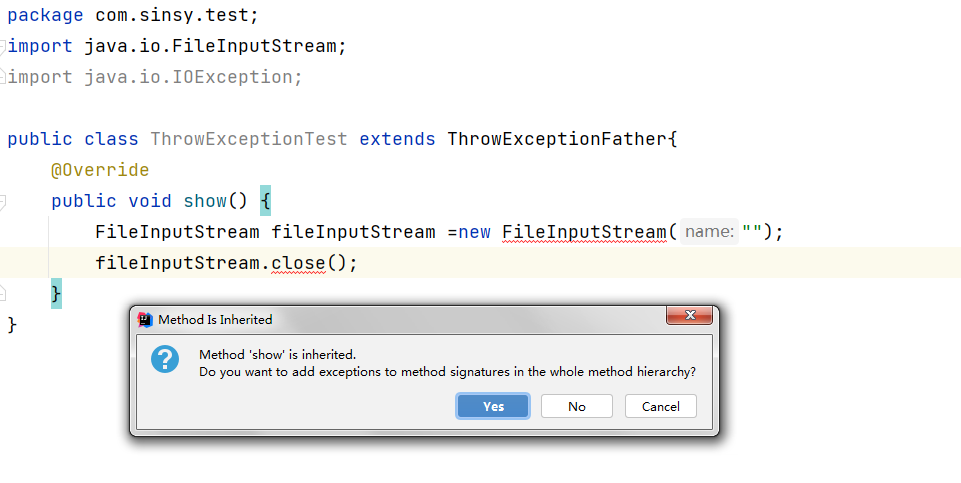
Task: Collapse the imports block fold marker
Action: pos(4,46)
